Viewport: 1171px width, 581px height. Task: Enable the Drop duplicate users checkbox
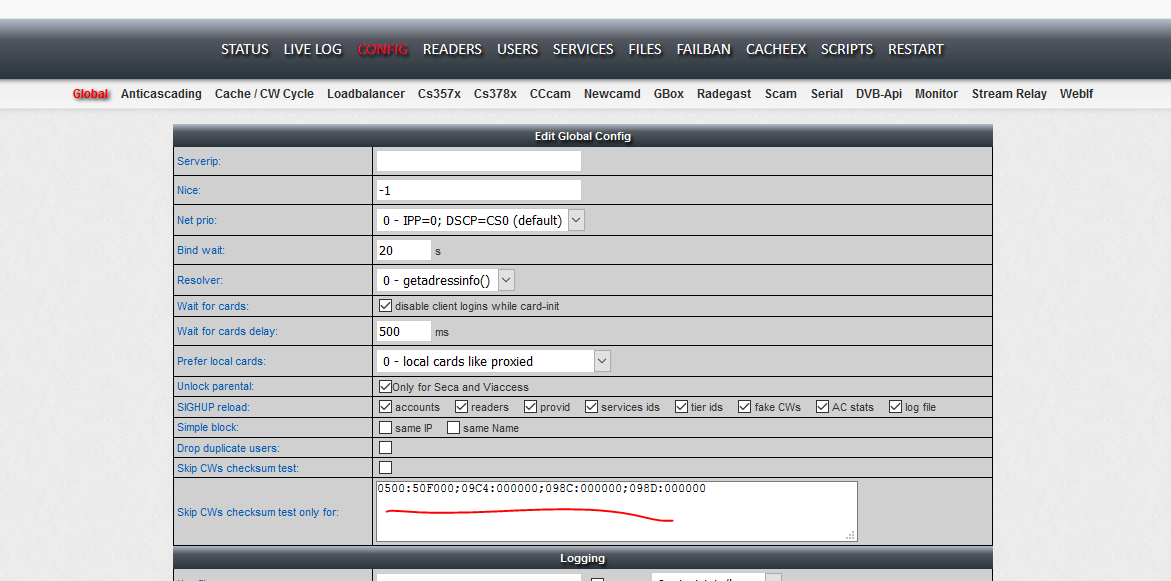[x=385, y=448]
